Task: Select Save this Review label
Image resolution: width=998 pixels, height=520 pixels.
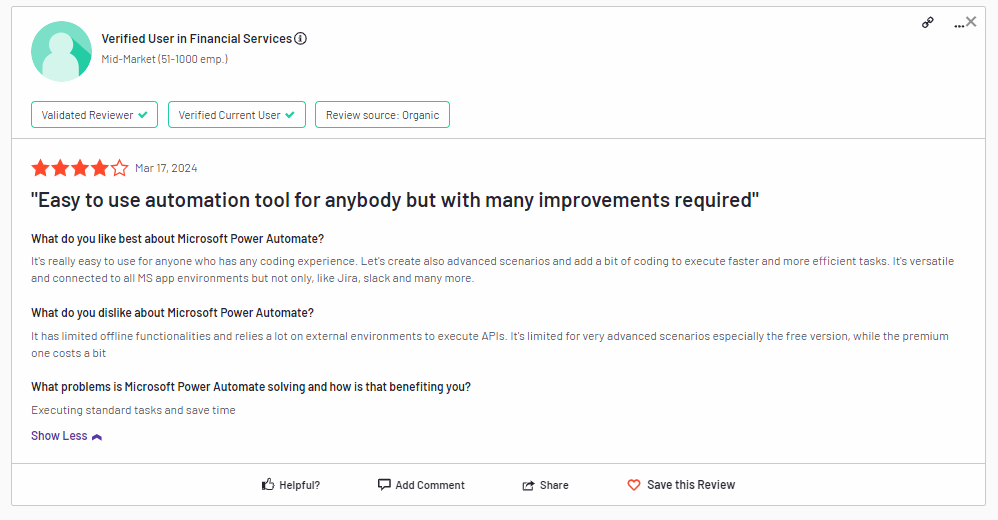Action: click(691, 485)
